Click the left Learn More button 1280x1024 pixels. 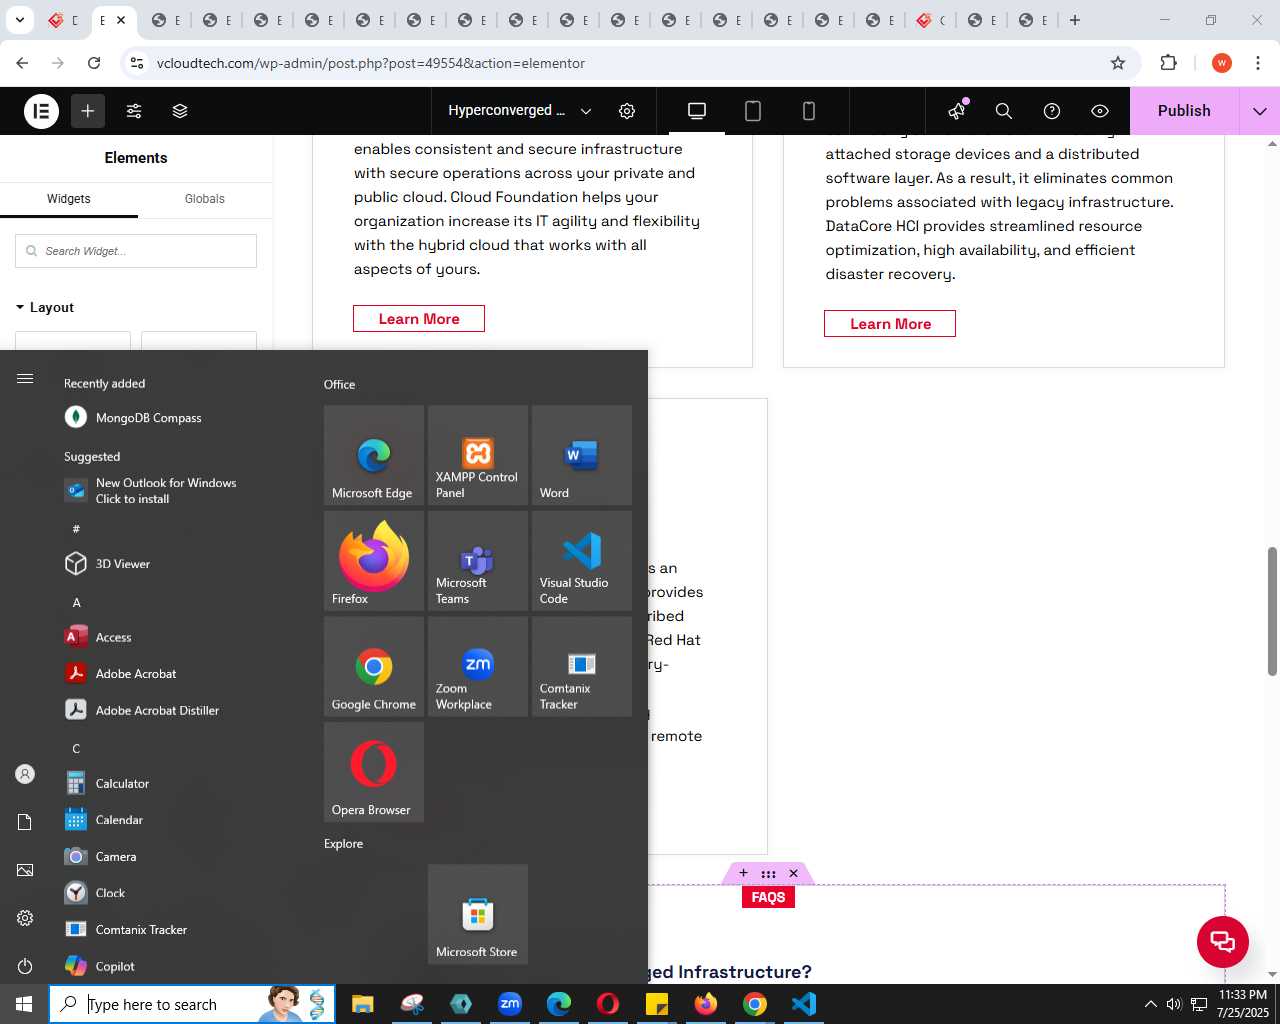point(419,319)
